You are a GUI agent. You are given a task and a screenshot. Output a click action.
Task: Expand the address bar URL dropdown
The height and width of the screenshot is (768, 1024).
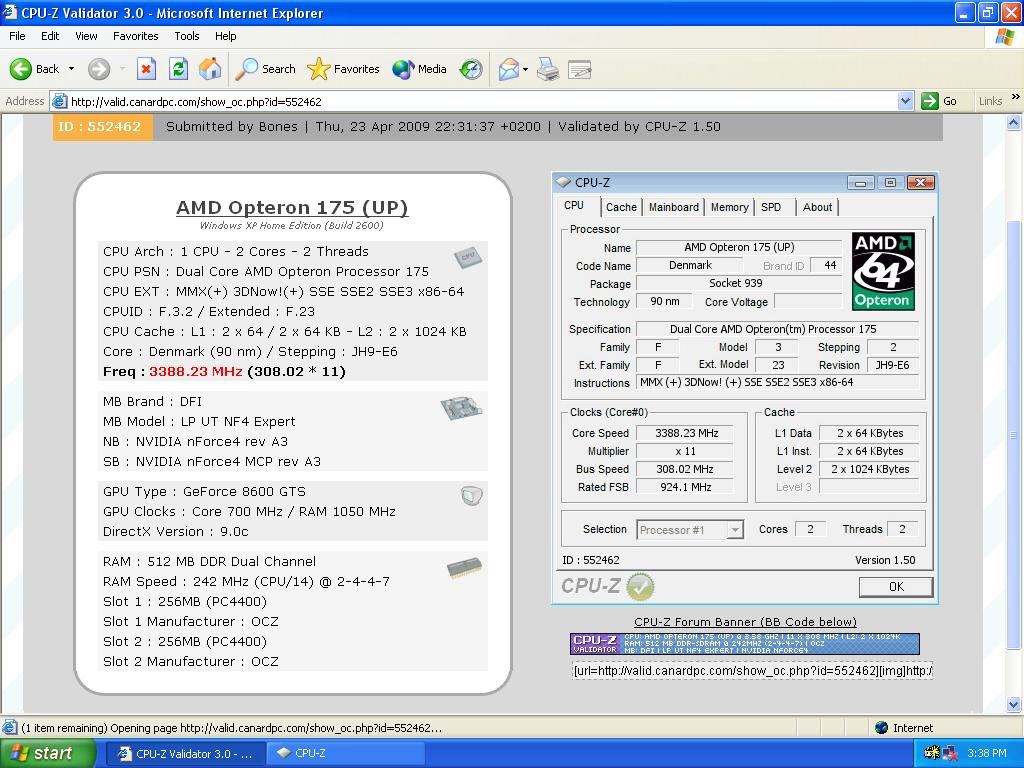point(905,101)
